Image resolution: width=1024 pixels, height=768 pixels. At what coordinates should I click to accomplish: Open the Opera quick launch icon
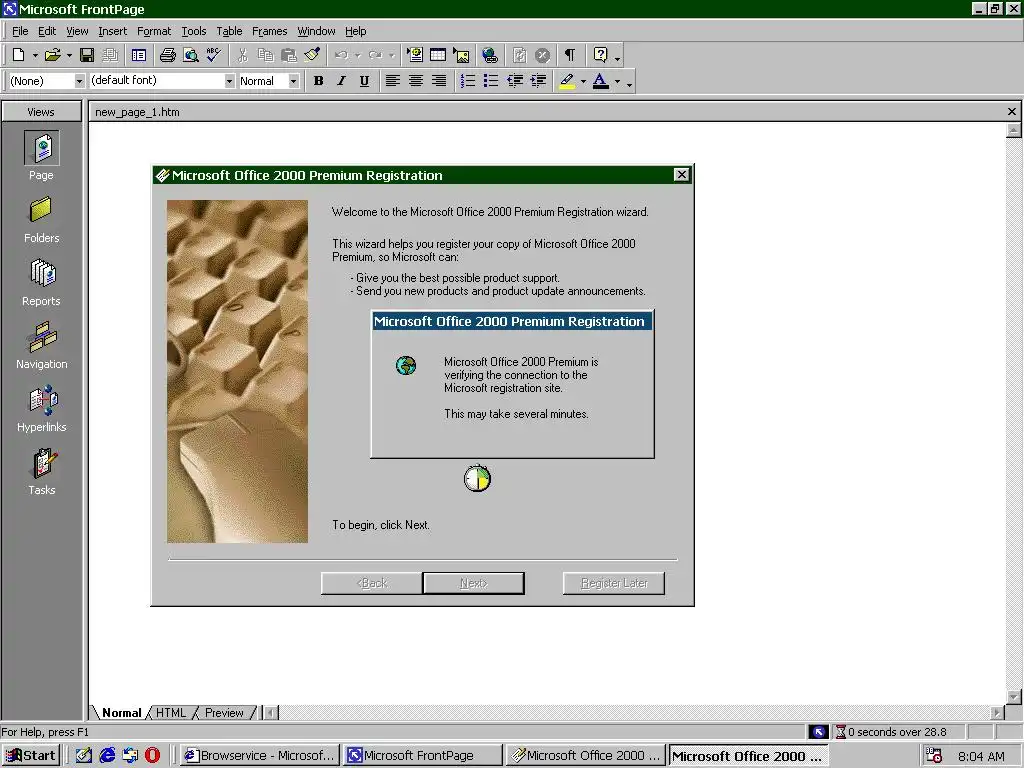152,756
